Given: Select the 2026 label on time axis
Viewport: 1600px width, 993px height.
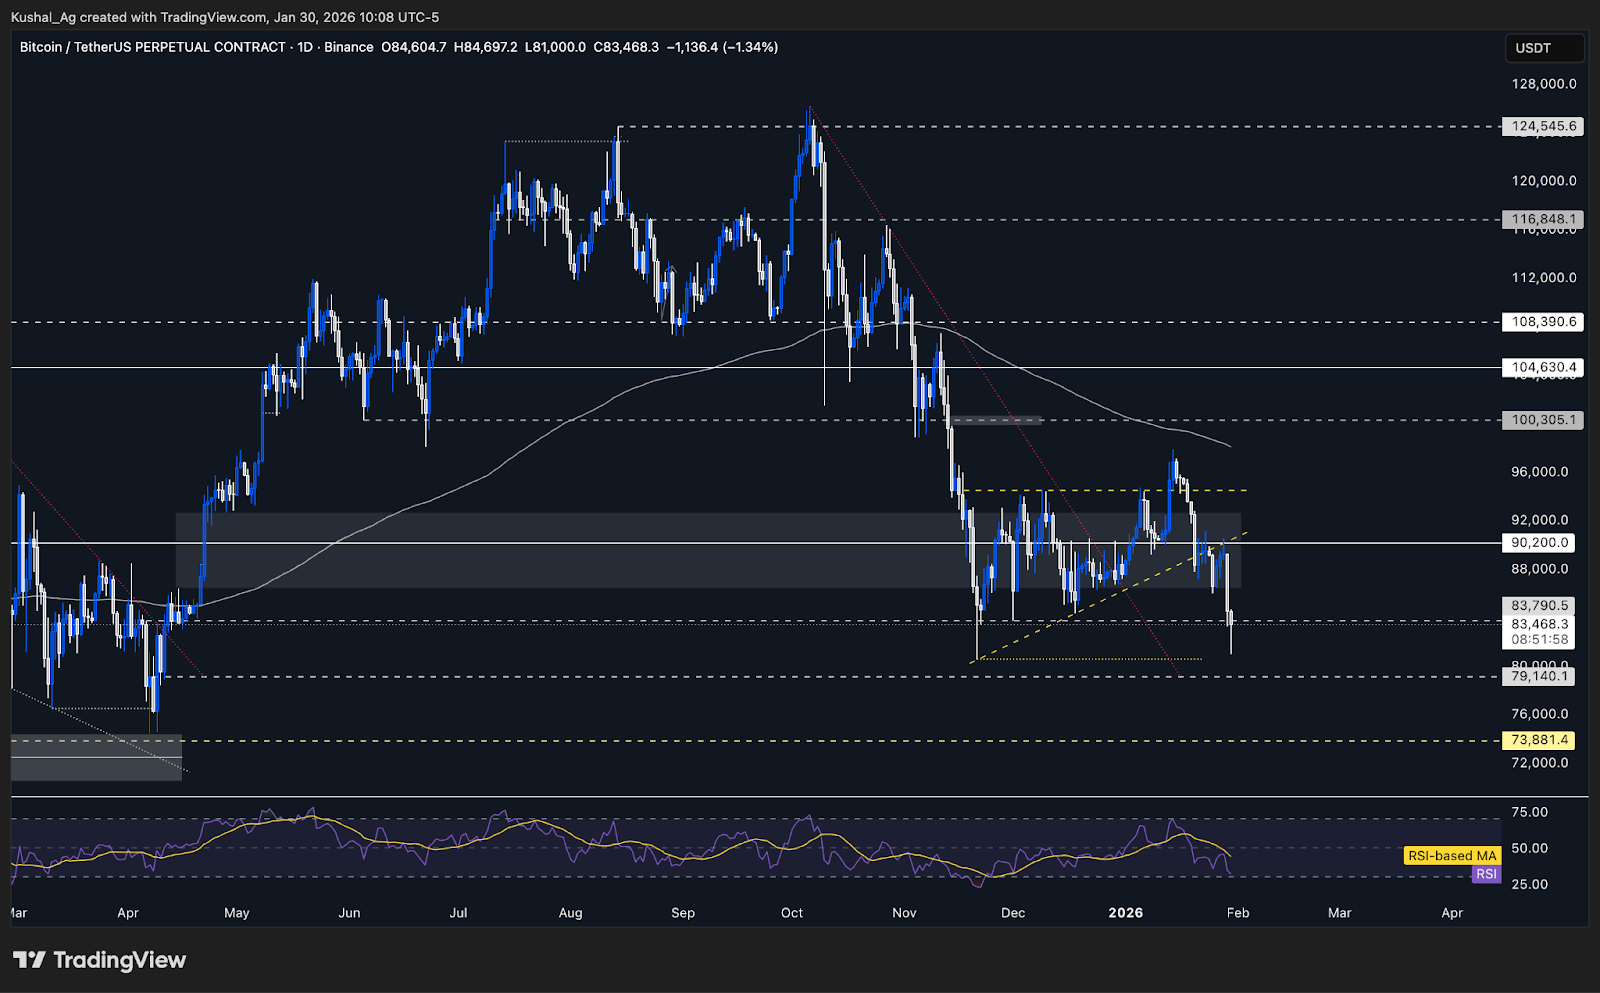Looking at the screenshot, I should tap(1124, 913).
